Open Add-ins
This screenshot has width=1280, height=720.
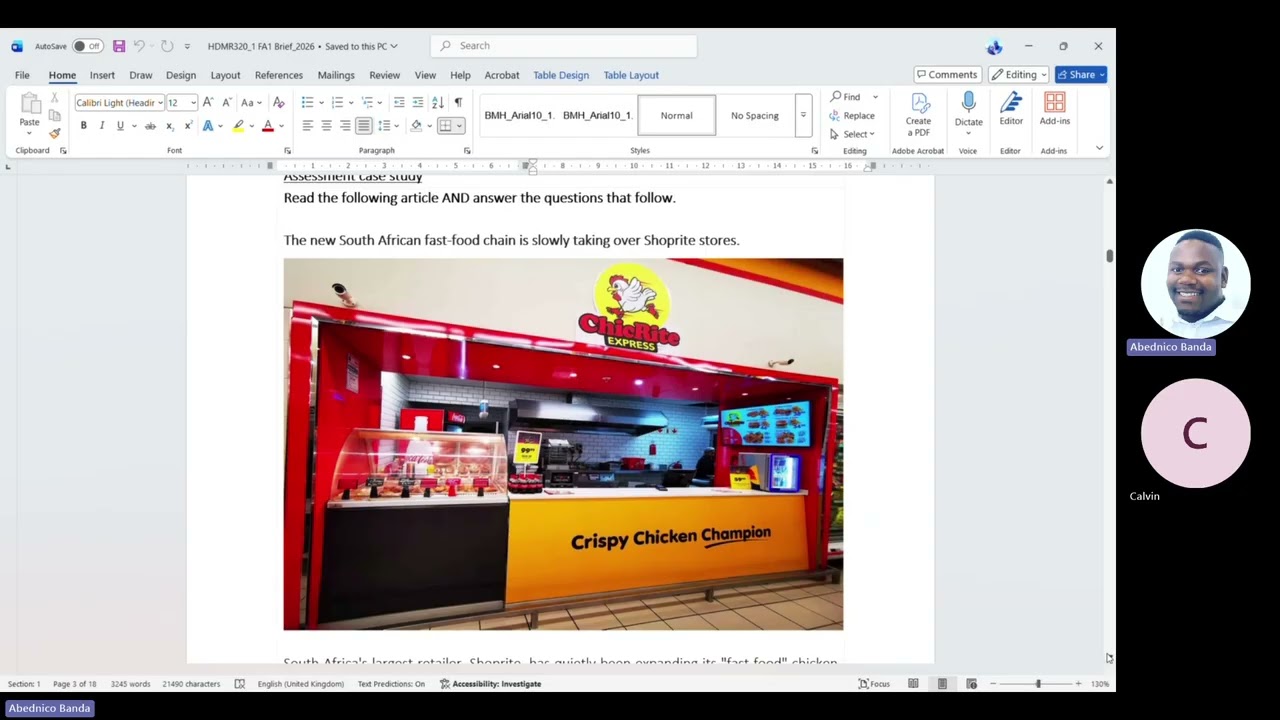click(1054, 110)
